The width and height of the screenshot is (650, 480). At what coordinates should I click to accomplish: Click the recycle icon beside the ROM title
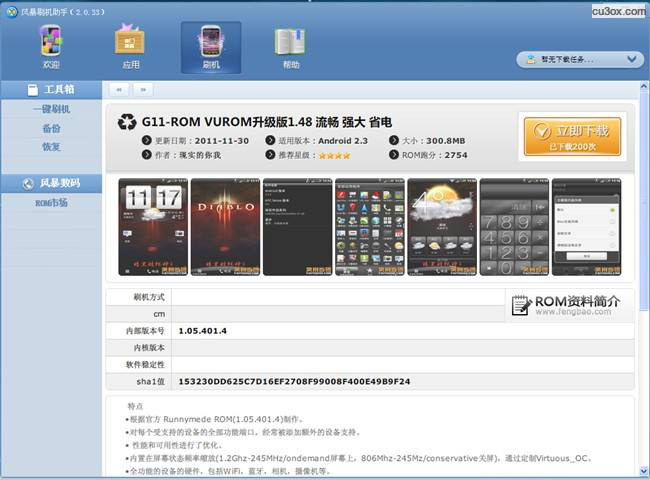pos(127,122)
